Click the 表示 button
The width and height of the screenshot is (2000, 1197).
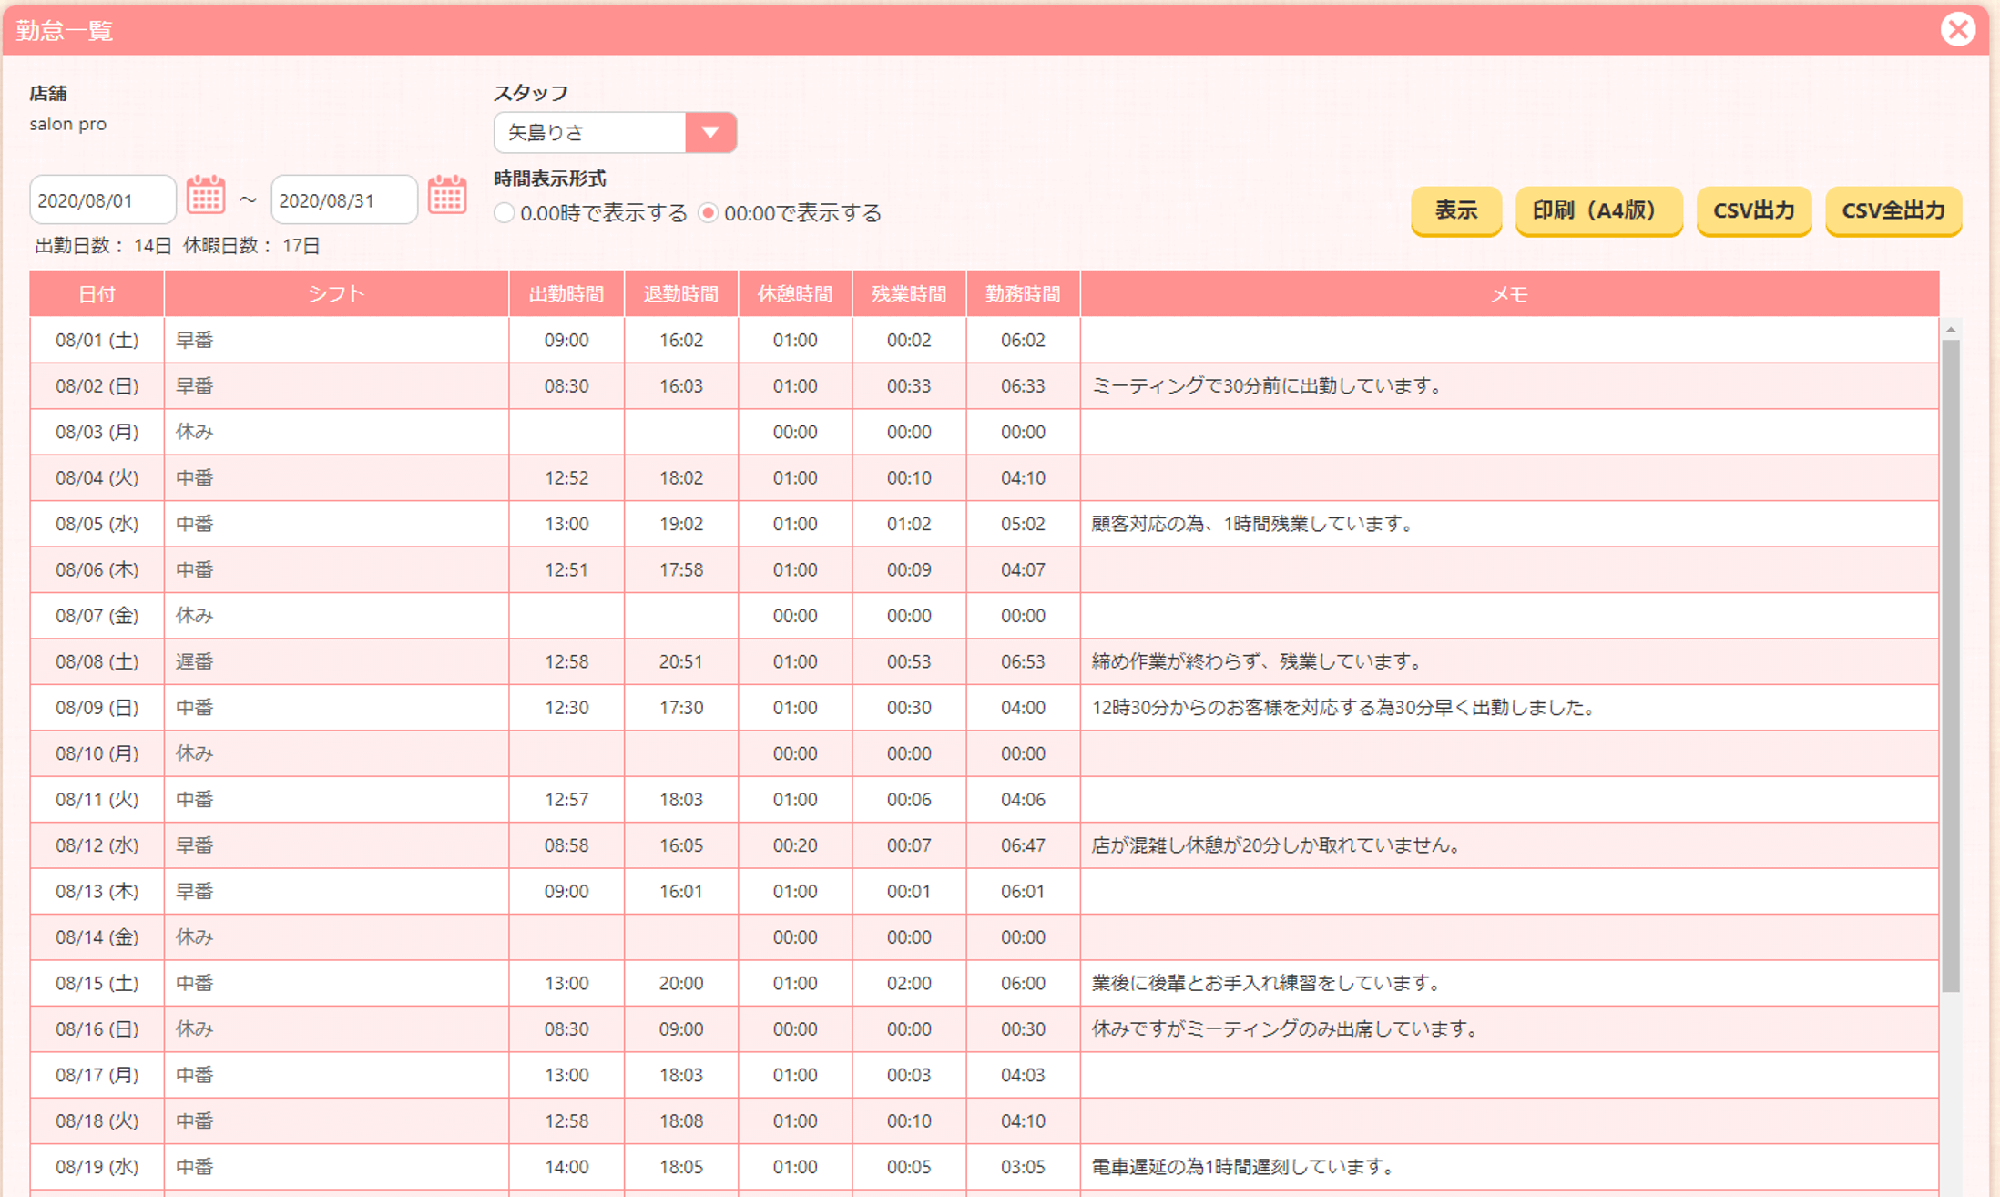point(1456,211)
